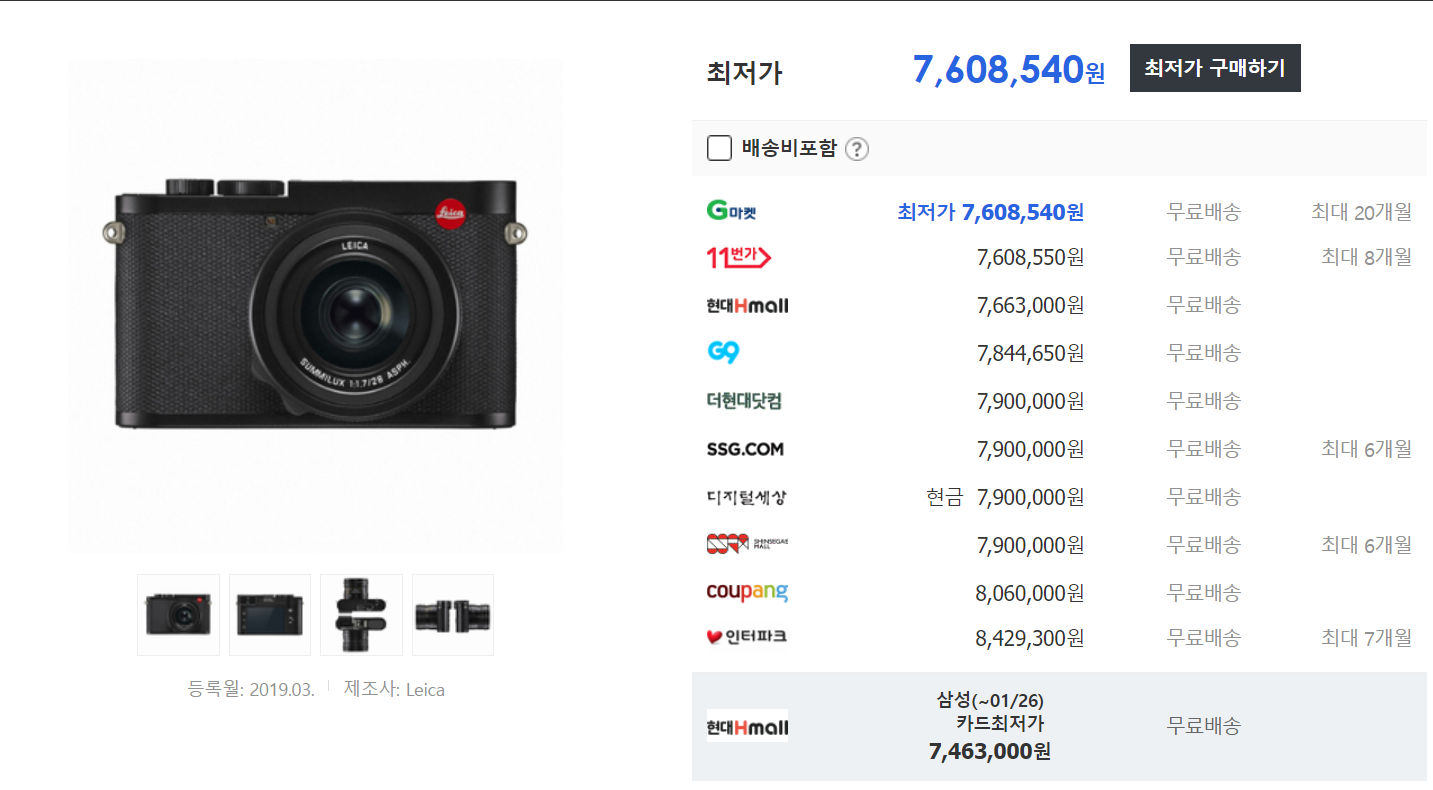
Task: Select the front view camera thumbnail
Action: click(x=178, y=615)
